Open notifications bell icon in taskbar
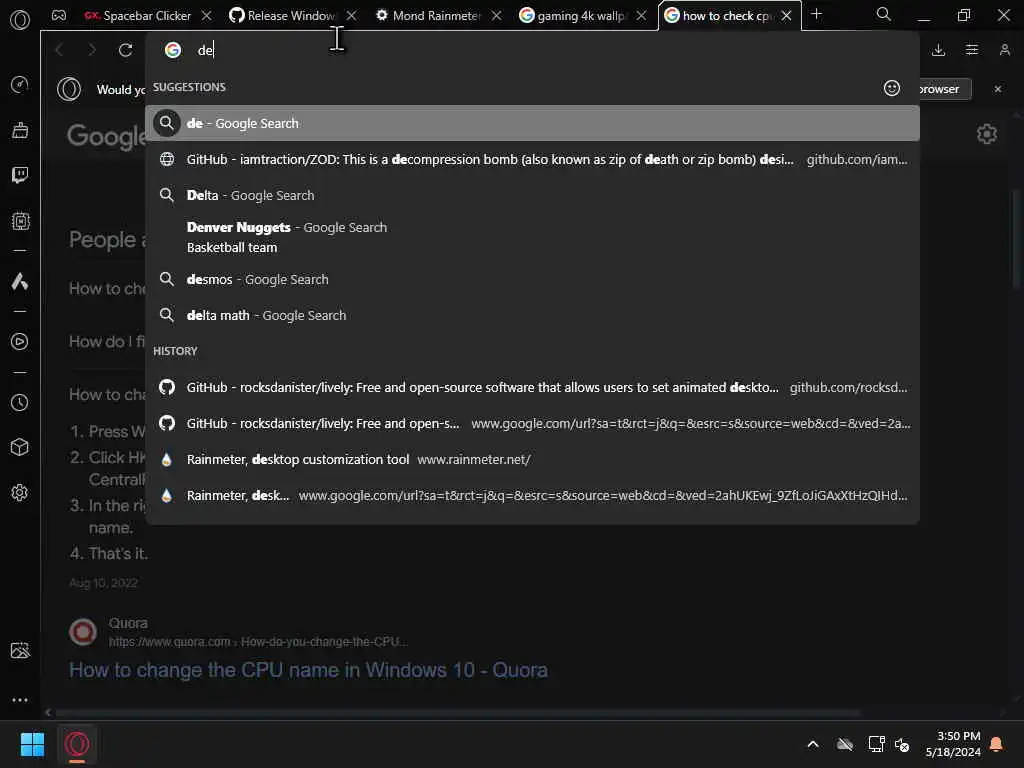 [x=997, y=744]
